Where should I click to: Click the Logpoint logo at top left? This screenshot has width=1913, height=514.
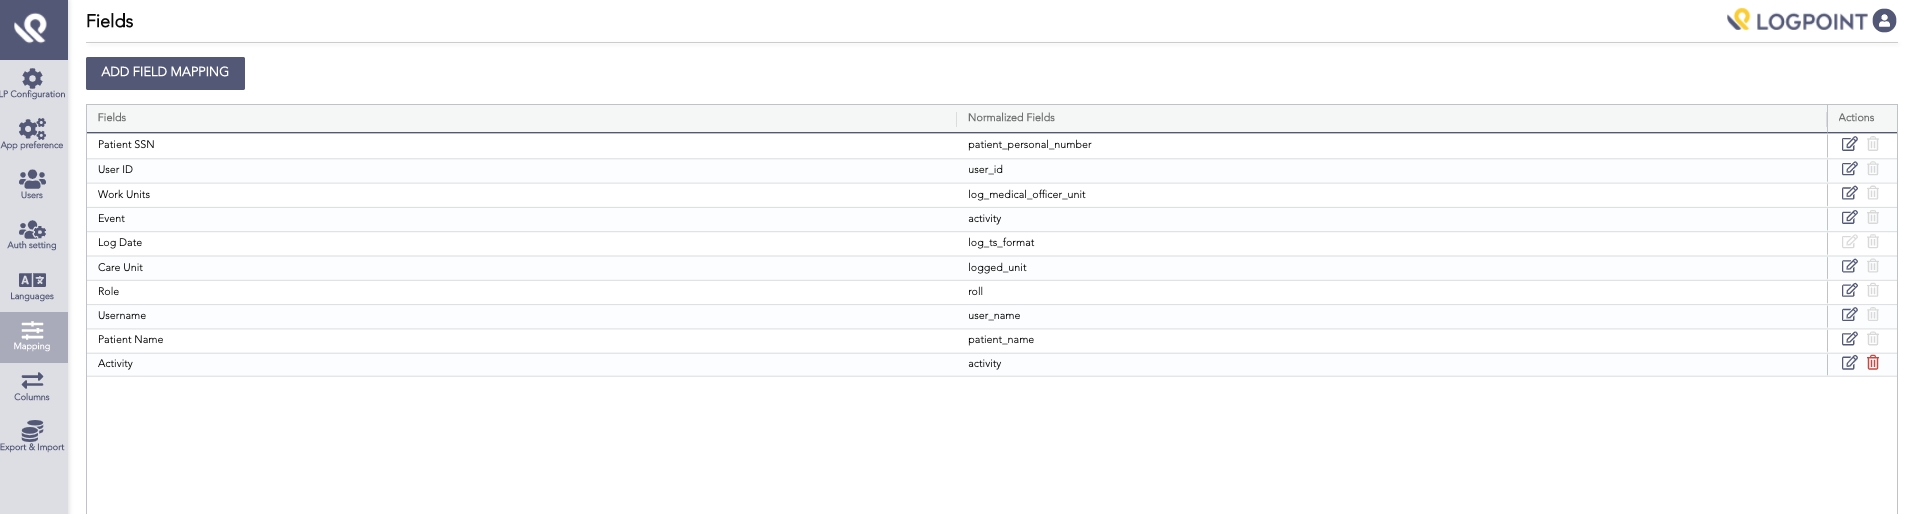pyautogui.click(x=33, y=29)
